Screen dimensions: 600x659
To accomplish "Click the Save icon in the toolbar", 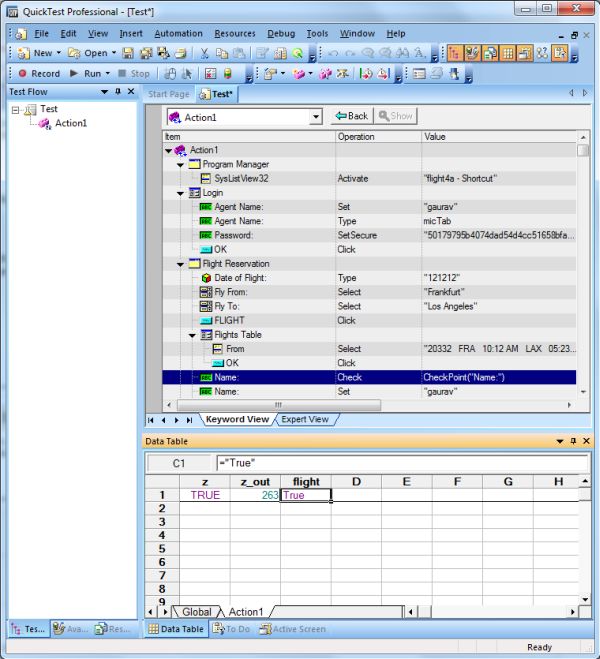I will point(128,53).
